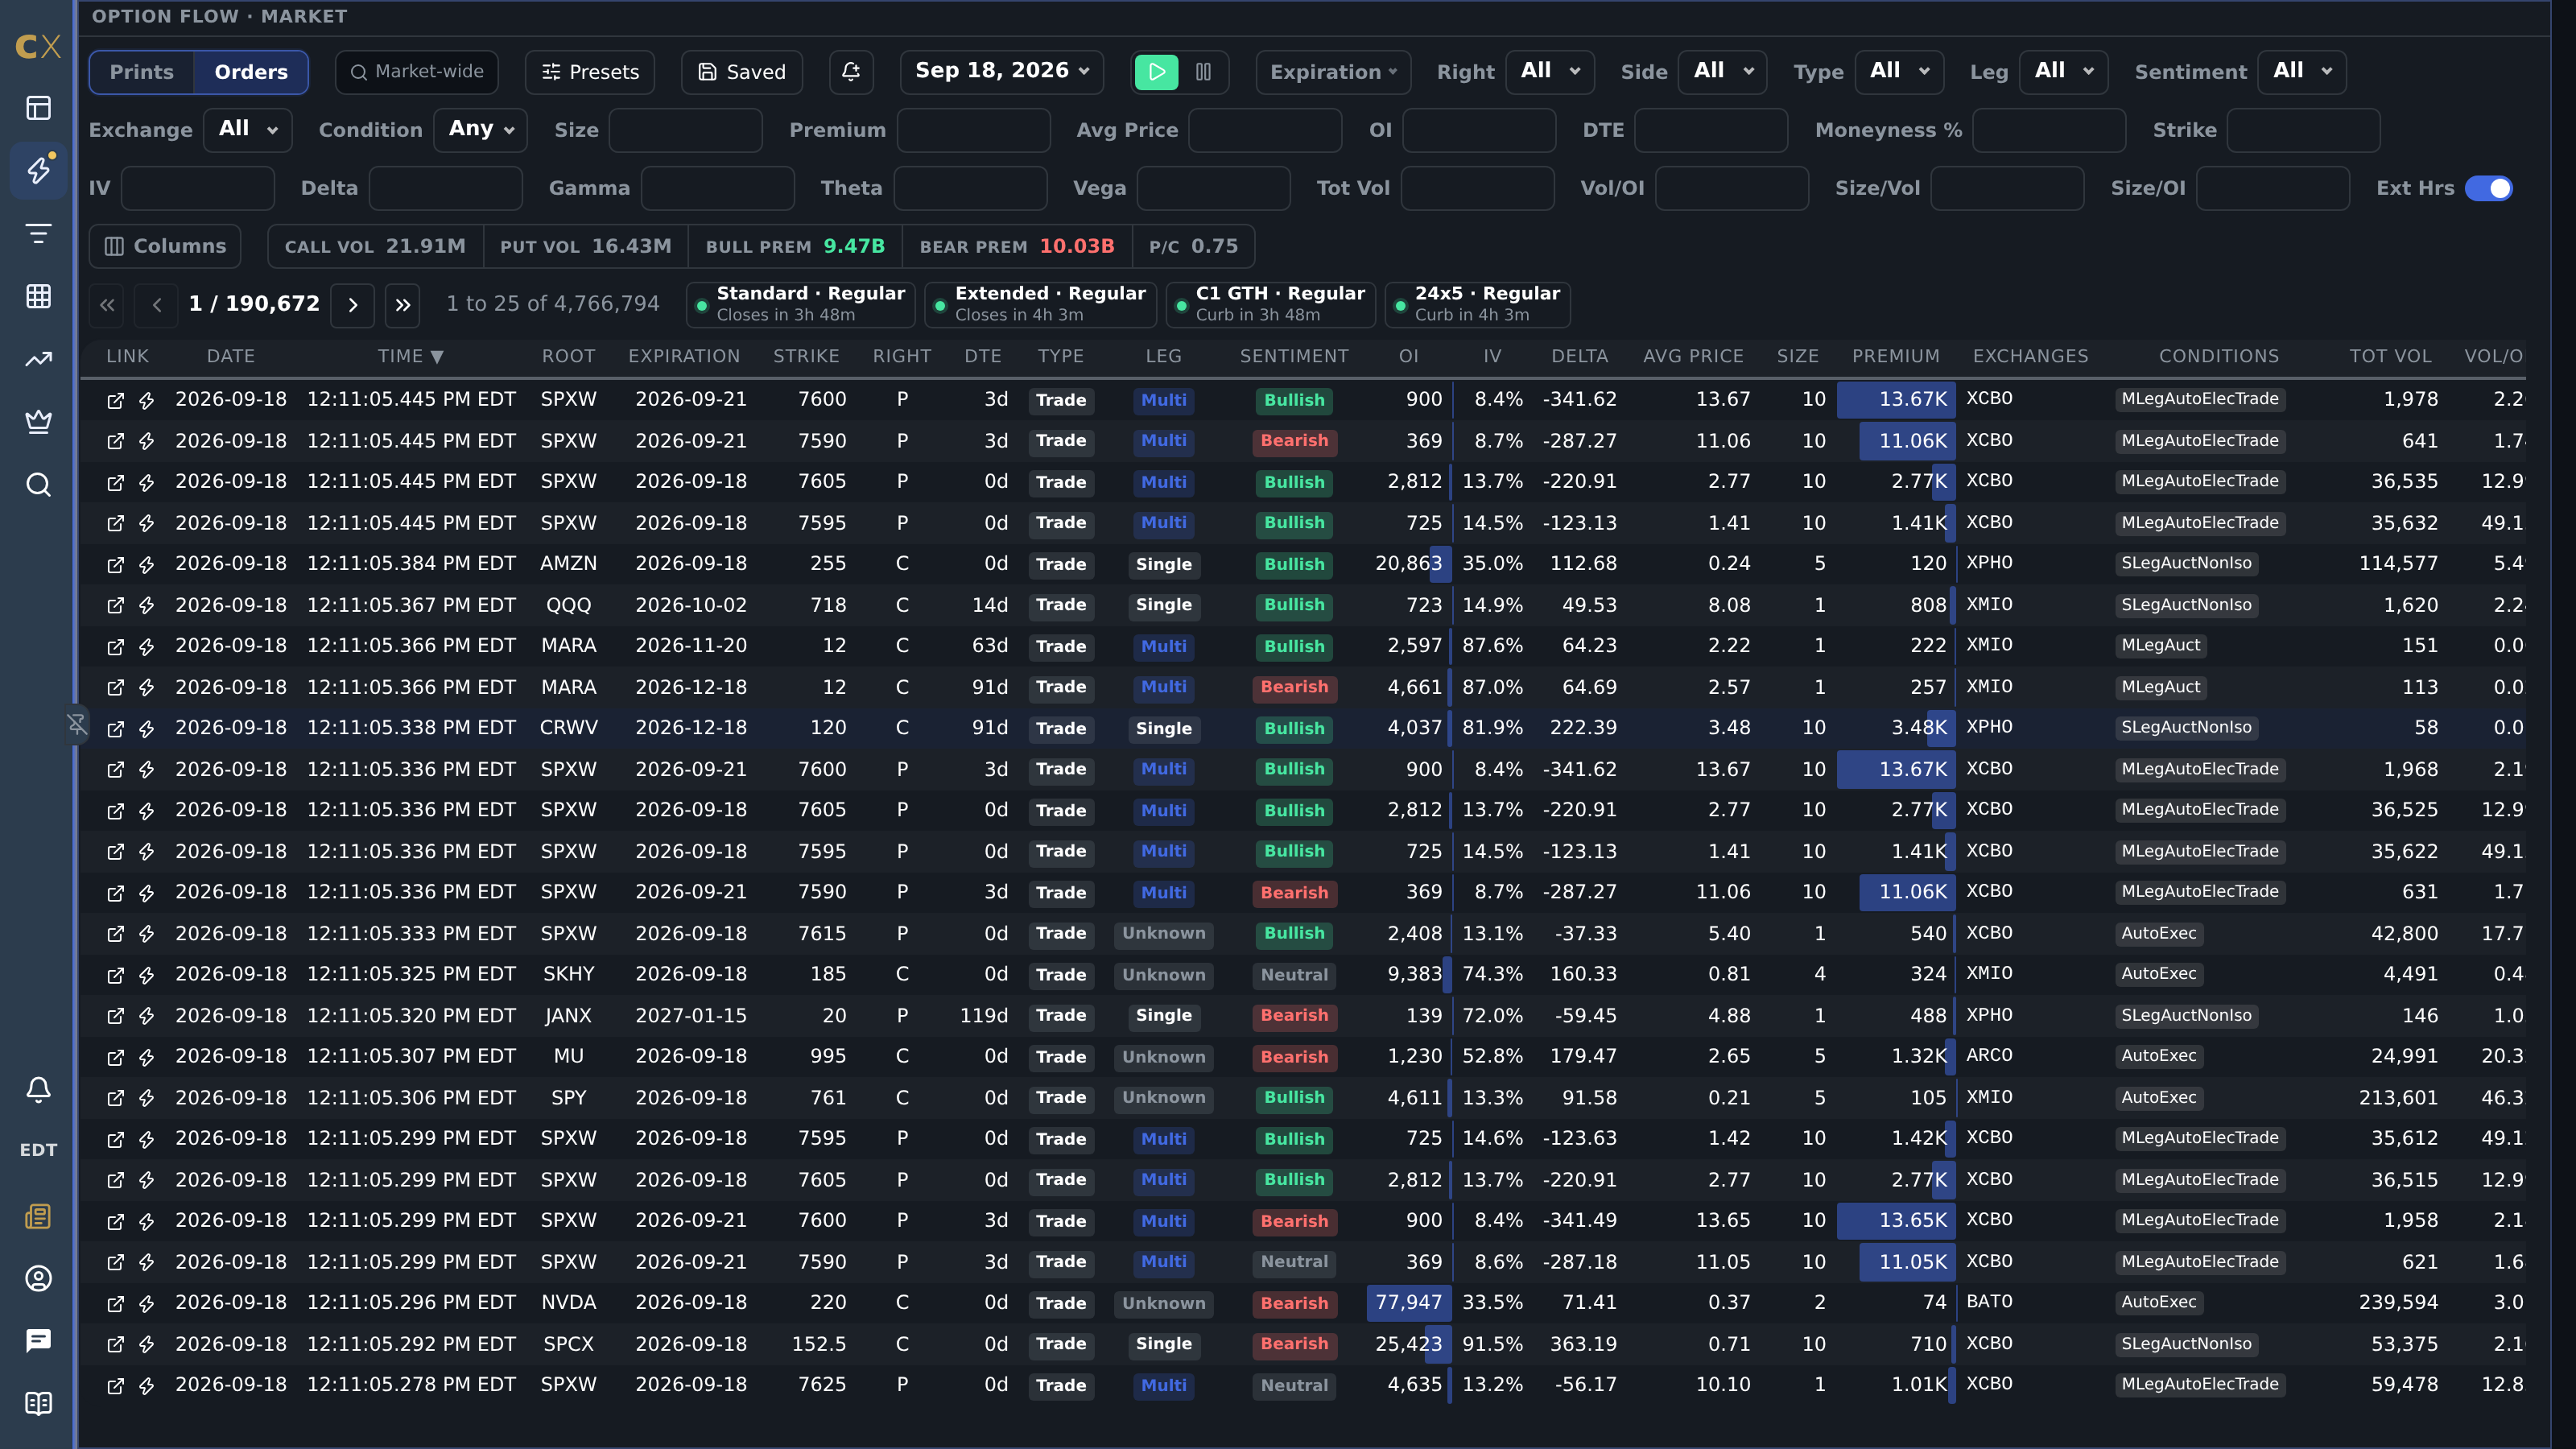
Task: Go to the next page arrow
Action: point(353,305)
